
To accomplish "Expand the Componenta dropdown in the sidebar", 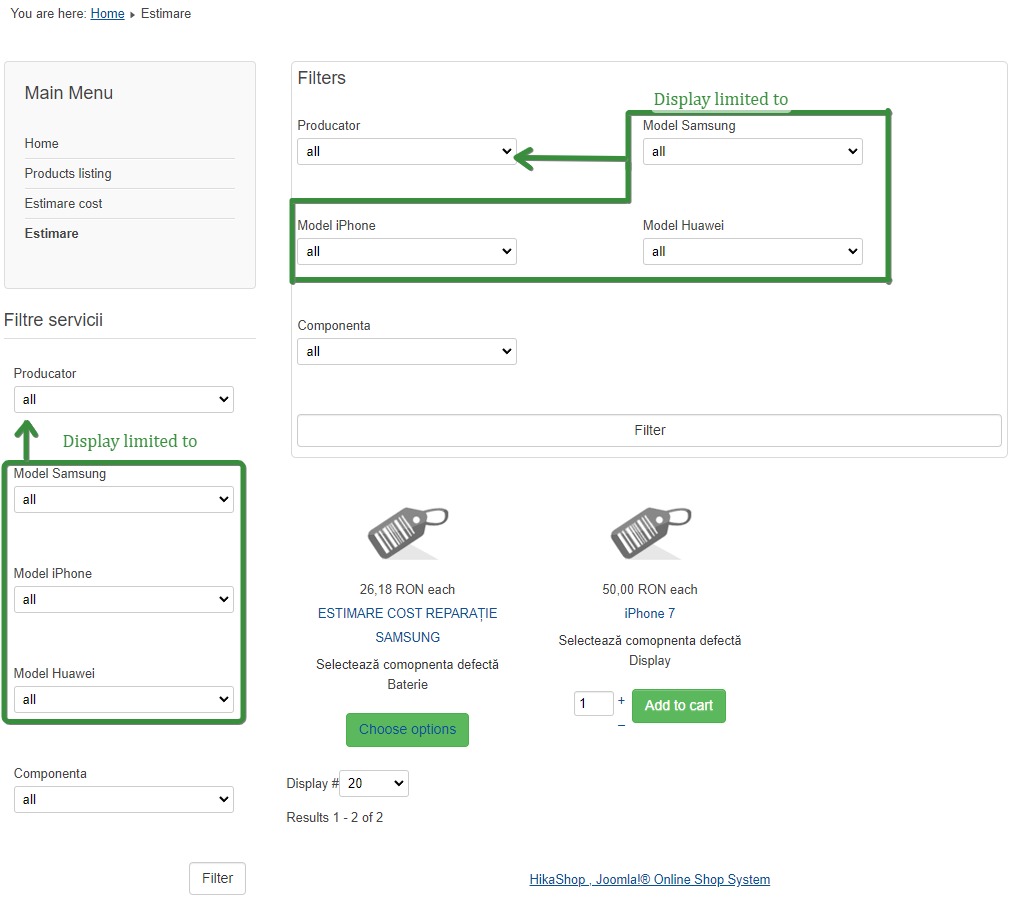I will coord(124,800).
